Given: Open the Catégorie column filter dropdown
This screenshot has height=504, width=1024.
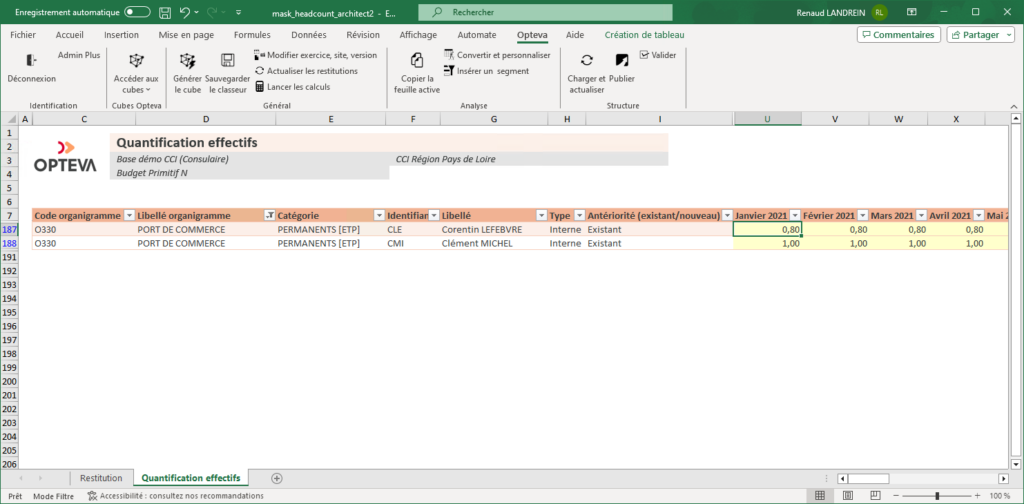Looking at the screenshot, I should [378, 215].
